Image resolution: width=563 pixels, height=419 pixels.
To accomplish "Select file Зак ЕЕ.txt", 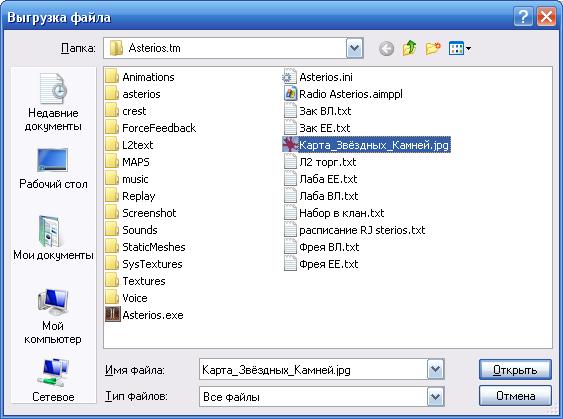I will pyautogui.click(x=317, y=128).
